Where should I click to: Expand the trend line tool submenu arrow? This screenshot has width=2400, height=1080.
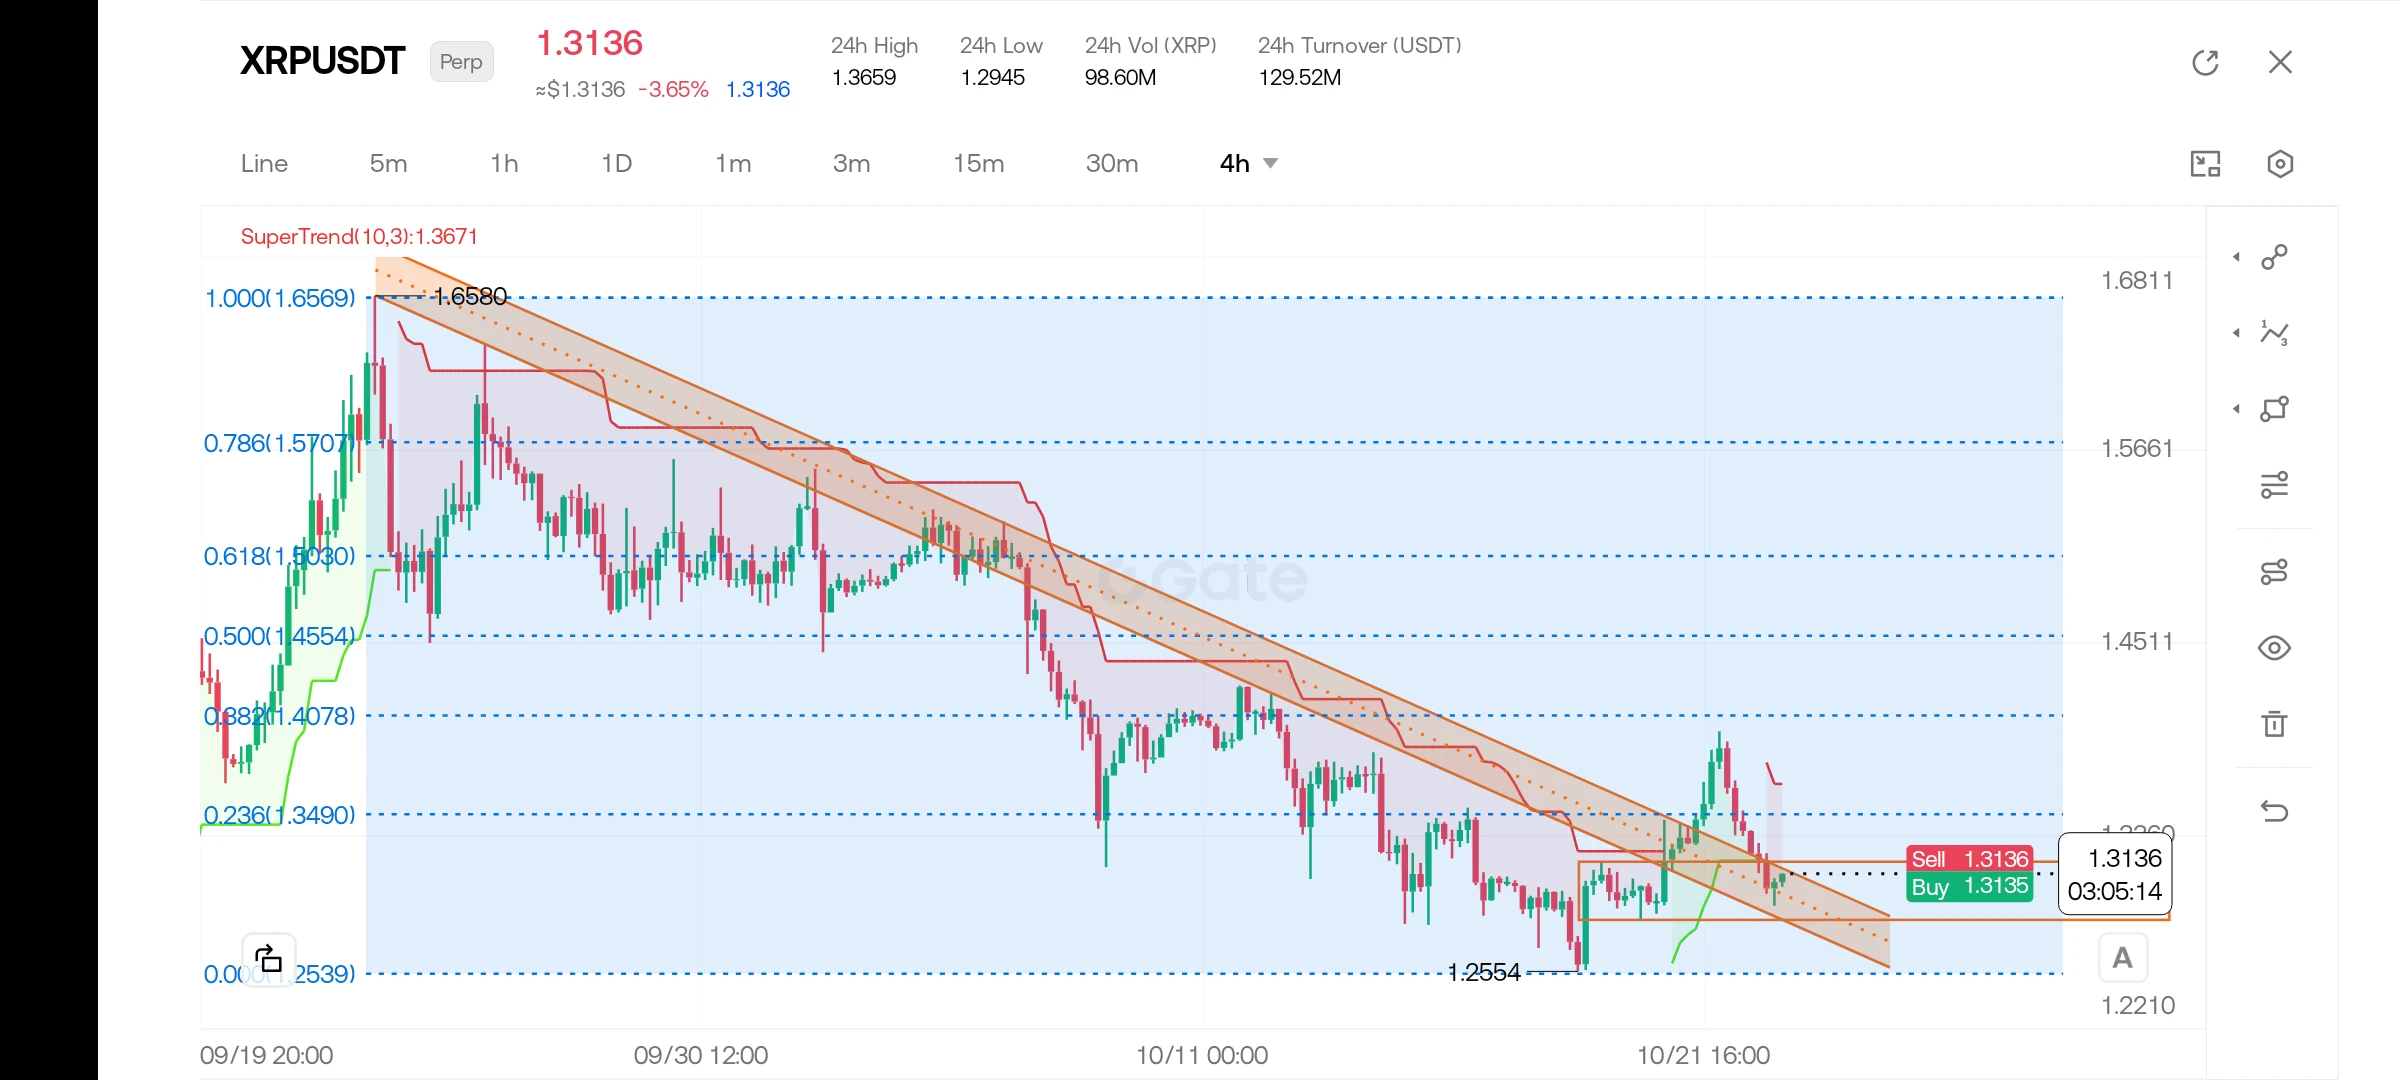tap(2237, 257)
